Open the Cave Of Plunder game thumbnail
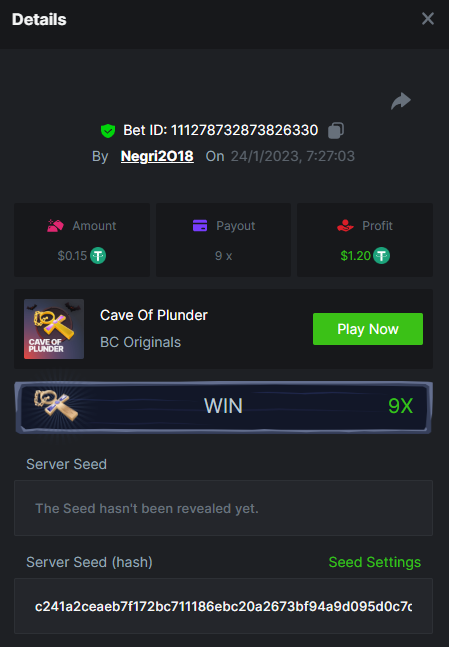 coord(54,329)
